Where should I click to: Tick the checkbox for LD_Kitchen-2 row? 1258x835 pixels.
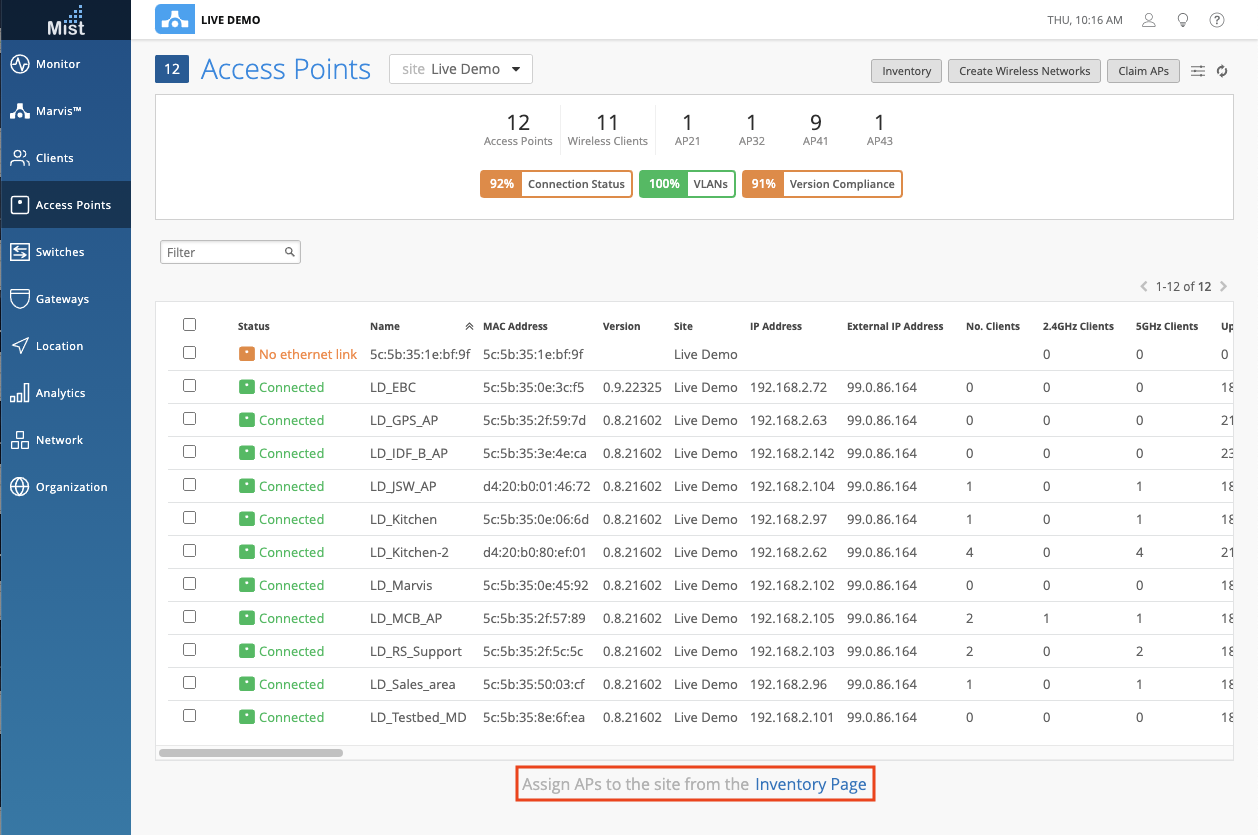click(x=189, y=551)
